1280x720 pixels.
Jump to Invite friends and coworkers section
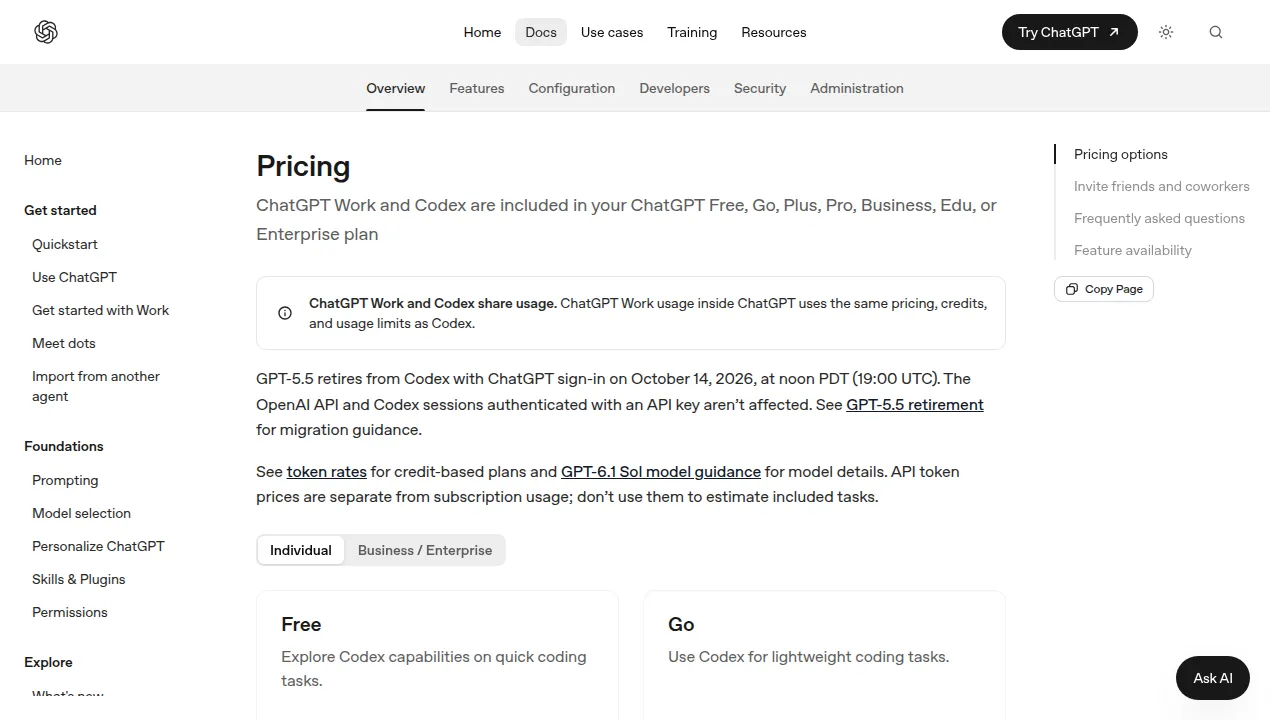(x=1162, y=186)
